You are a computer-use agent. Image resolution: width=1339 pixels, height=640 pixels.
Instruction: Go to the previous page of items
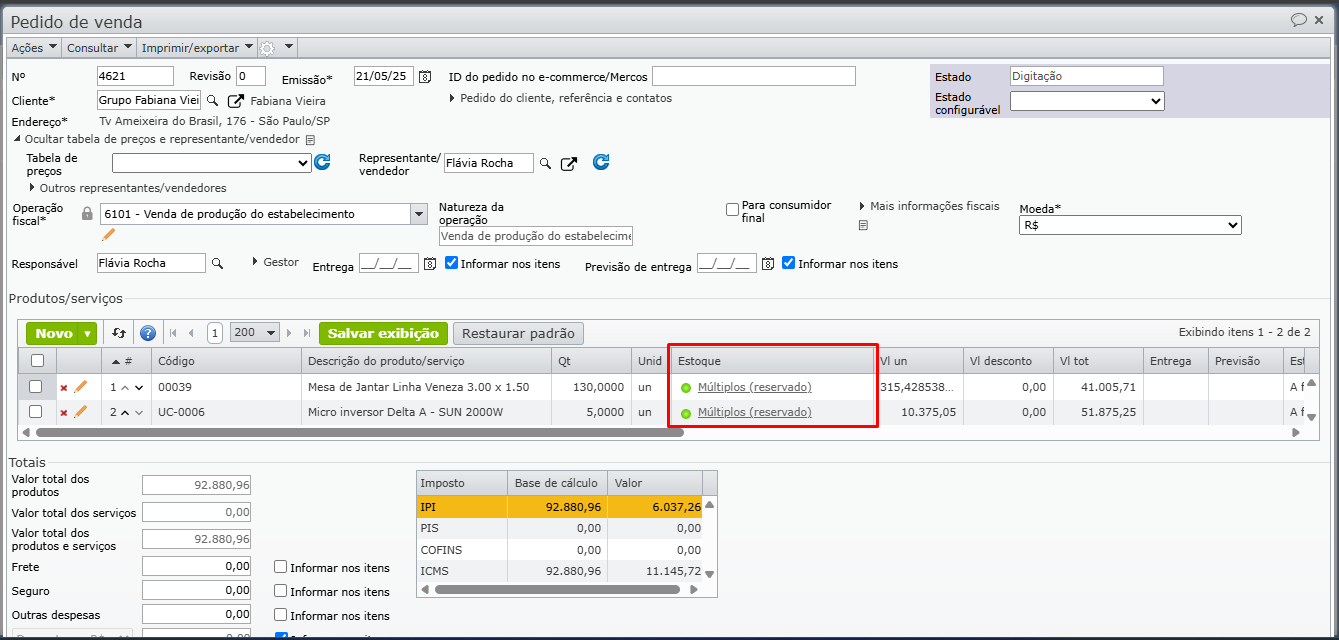coord(192,333)
